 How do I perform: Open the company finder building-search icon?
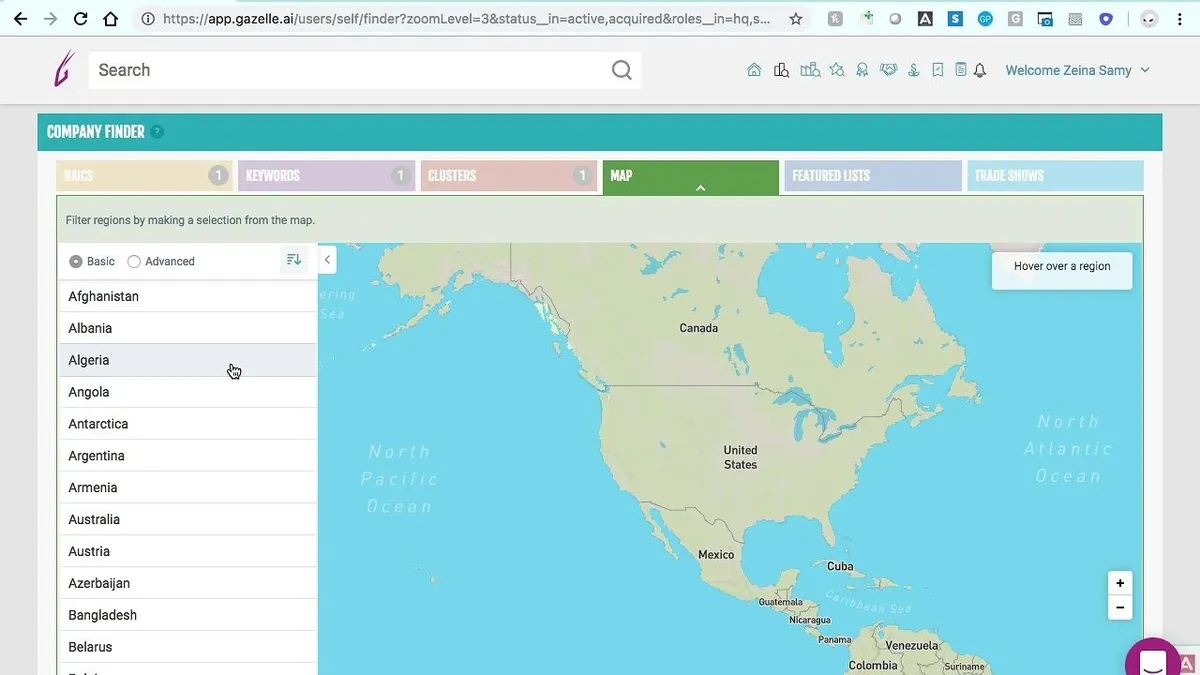[782, 70]
